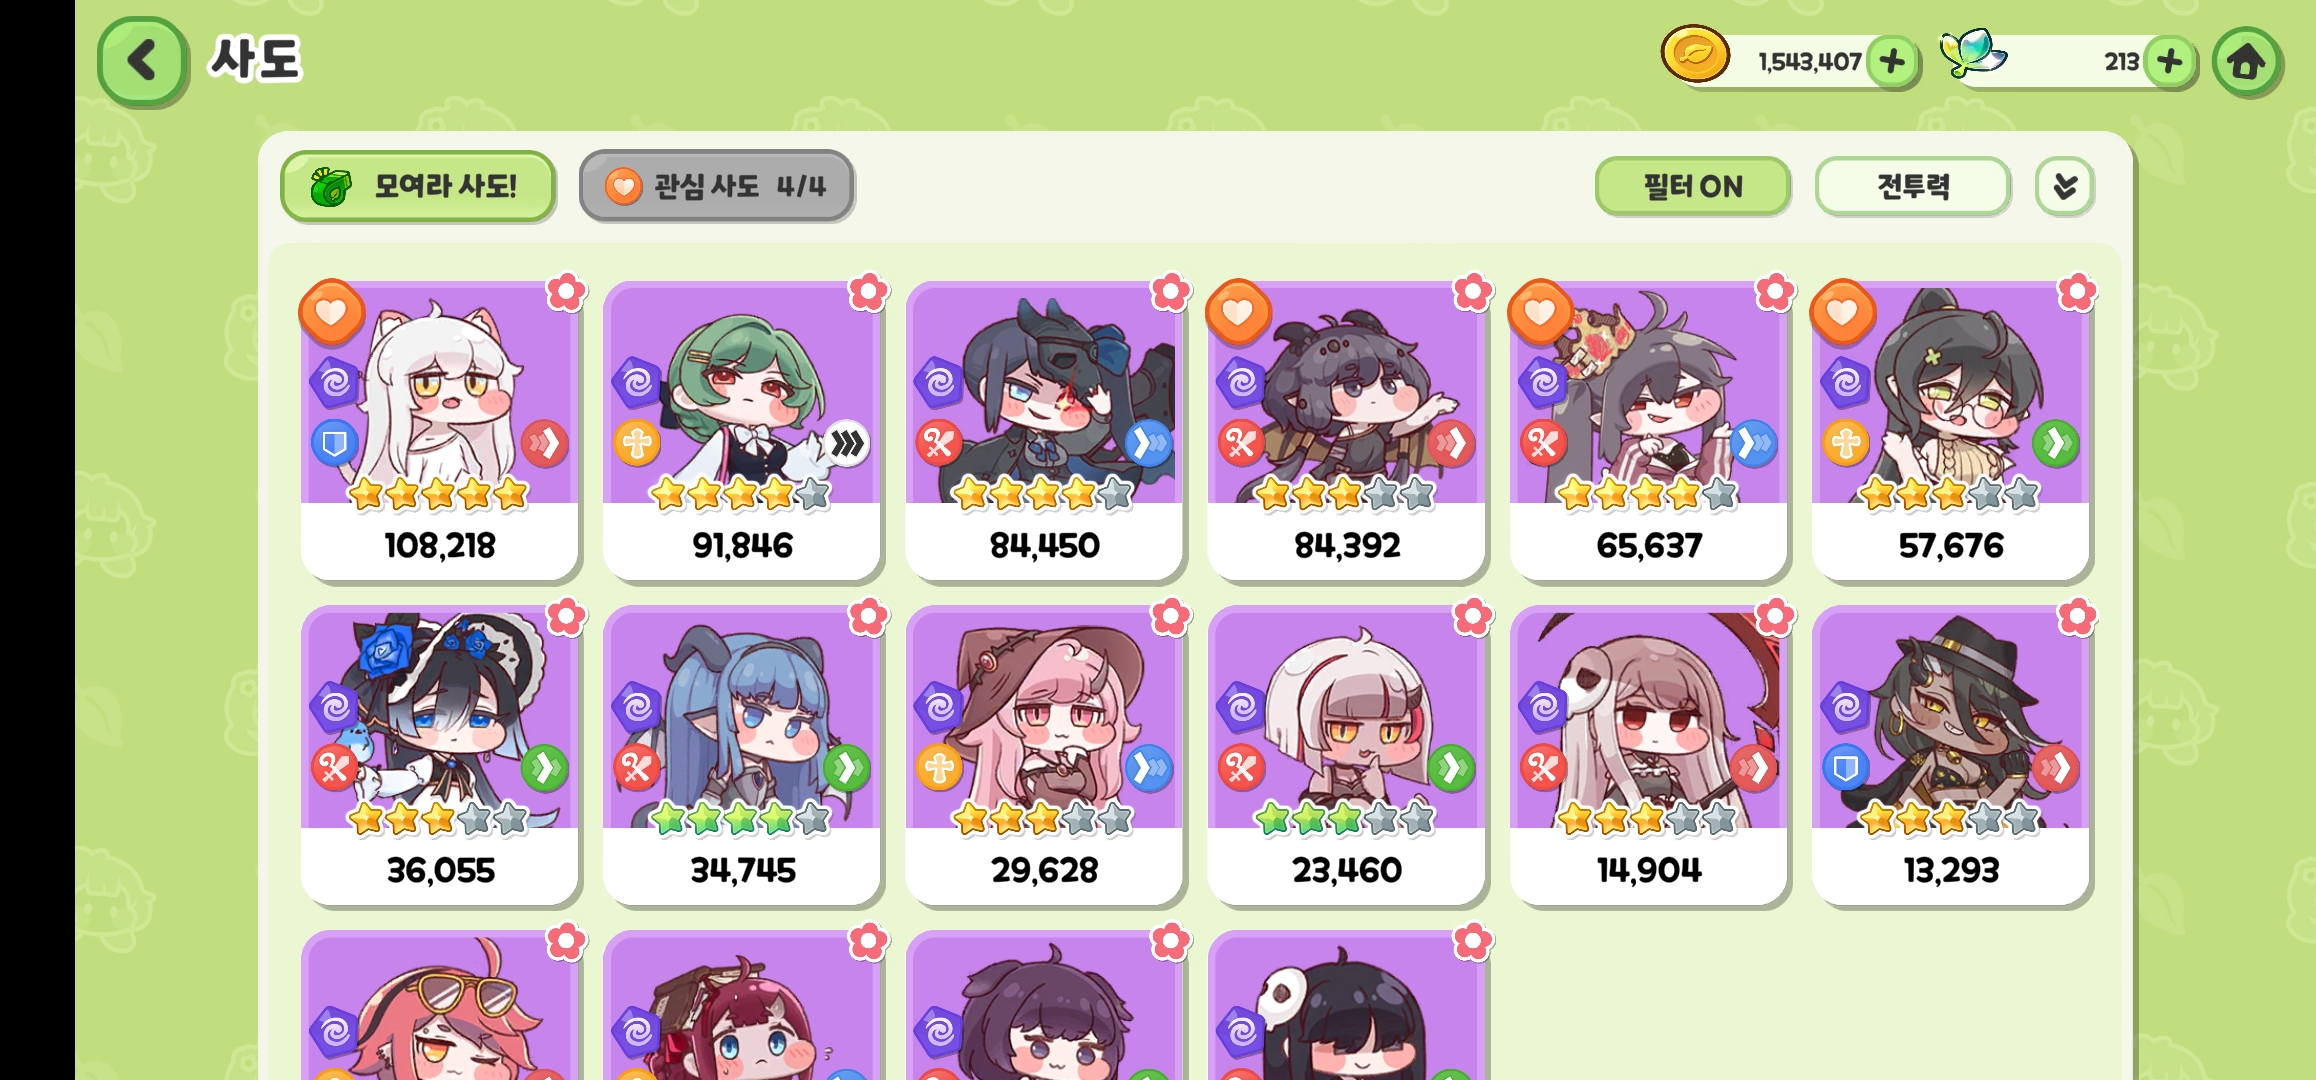This screenshot has height=1080, width=2316.
Task: Add gold coins with the plus icon
Action: click(1891, 62)
